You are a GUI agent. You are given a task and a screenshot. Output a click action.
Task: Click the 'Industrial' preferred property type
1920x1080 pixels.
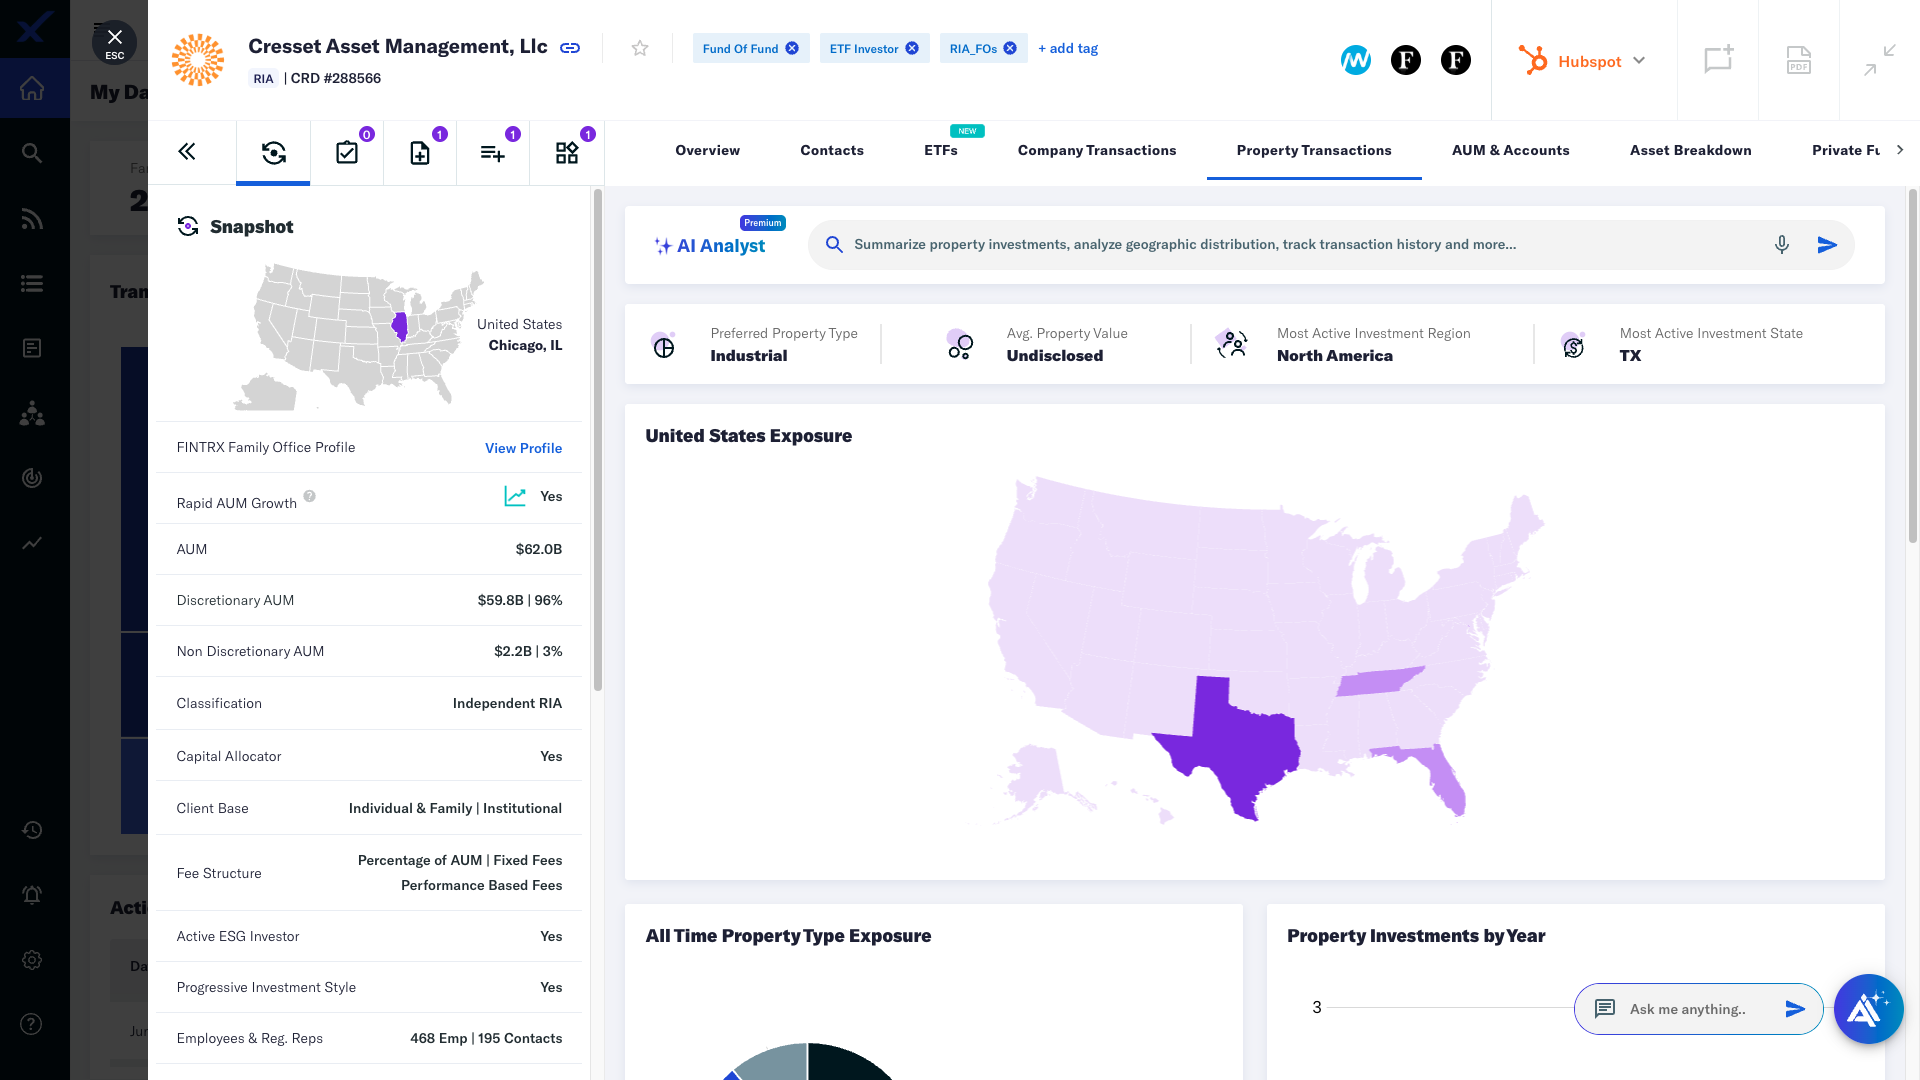[x=749, y=355]
